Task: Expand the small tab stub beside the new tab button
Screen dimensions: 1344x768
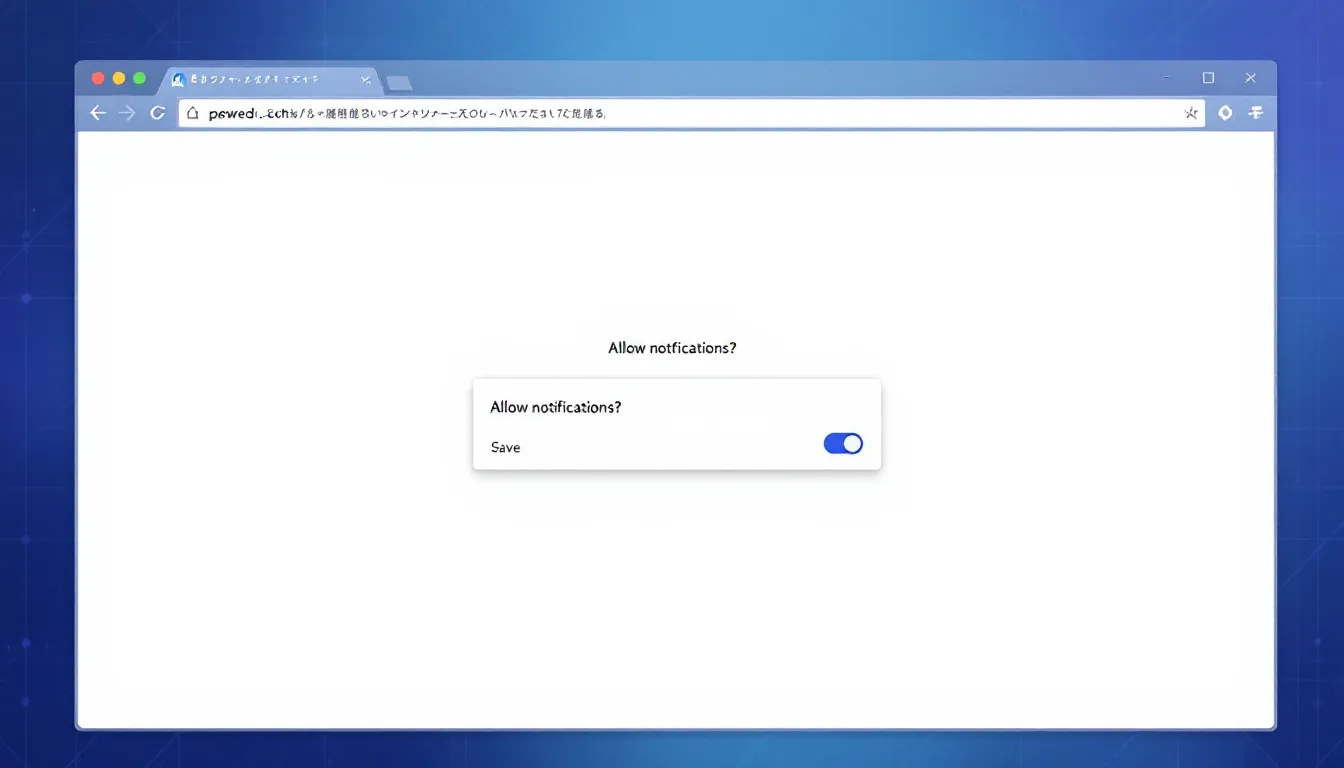Action: (400, 85)
